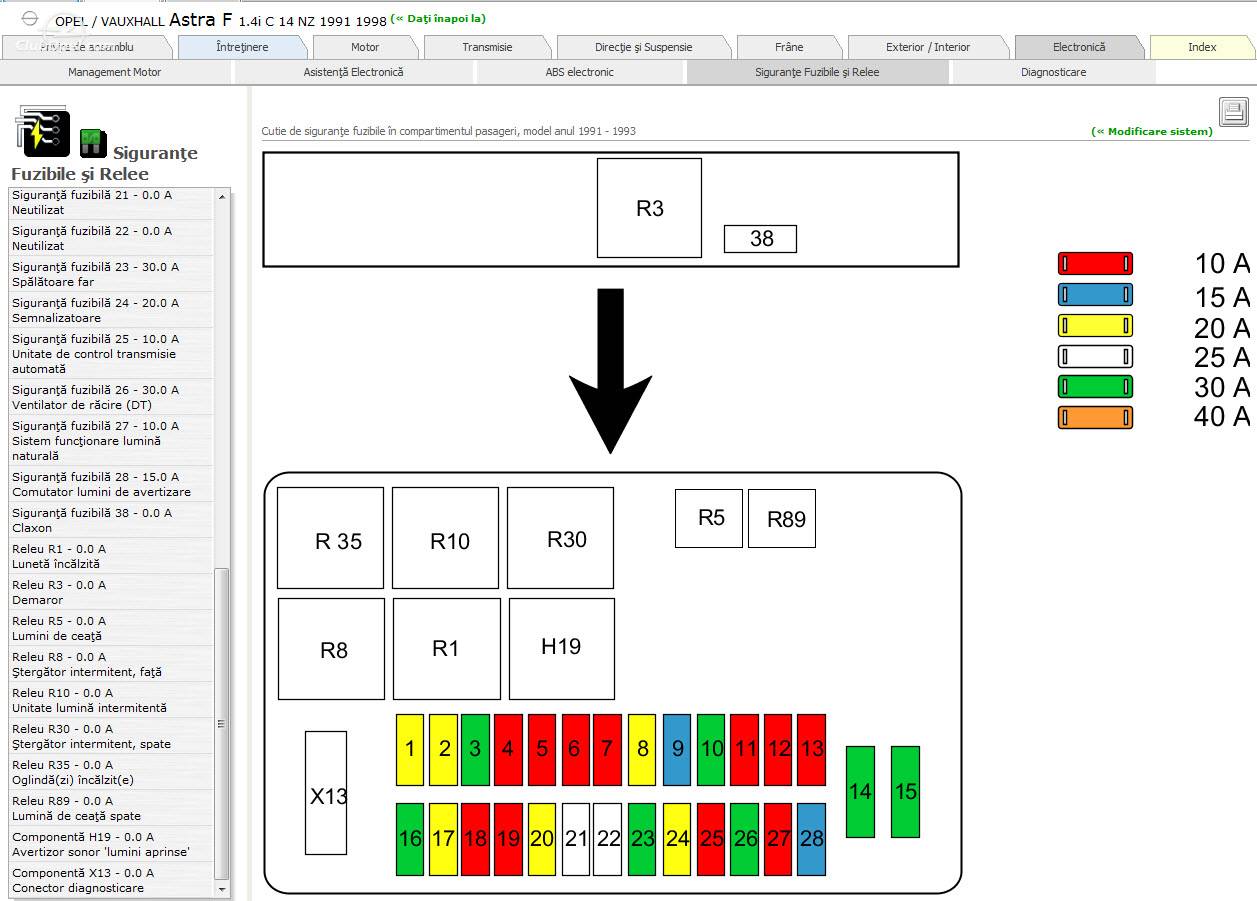Click the fuse box panel icon

pyautogui.click(x=42, y=131)
